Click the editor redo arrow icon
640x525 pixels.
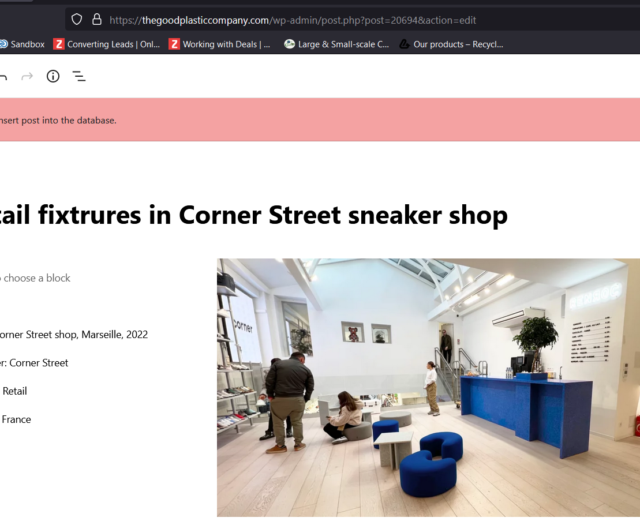click(27, 76)
